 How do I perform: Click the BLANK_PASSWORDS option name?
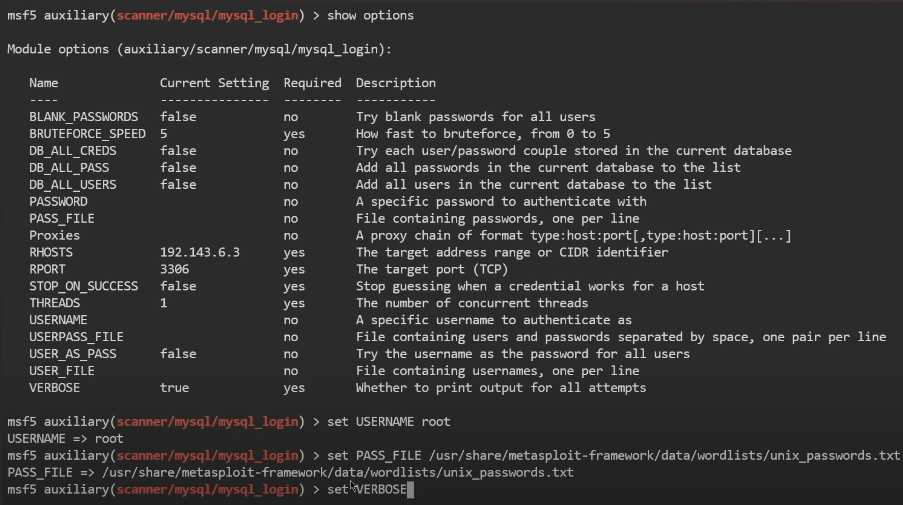84,117
